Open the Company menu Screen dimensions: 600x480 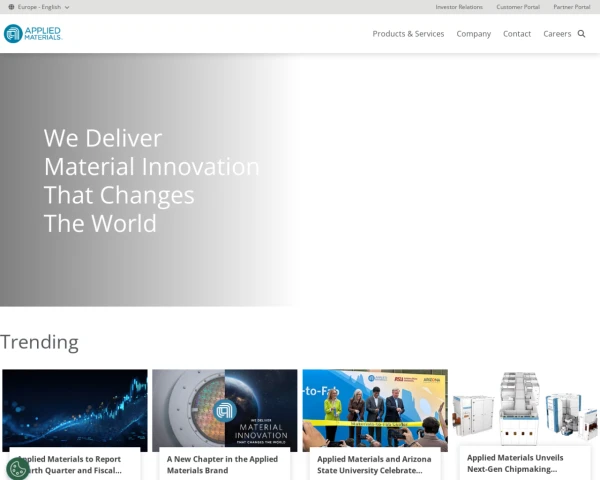(473, 34)
